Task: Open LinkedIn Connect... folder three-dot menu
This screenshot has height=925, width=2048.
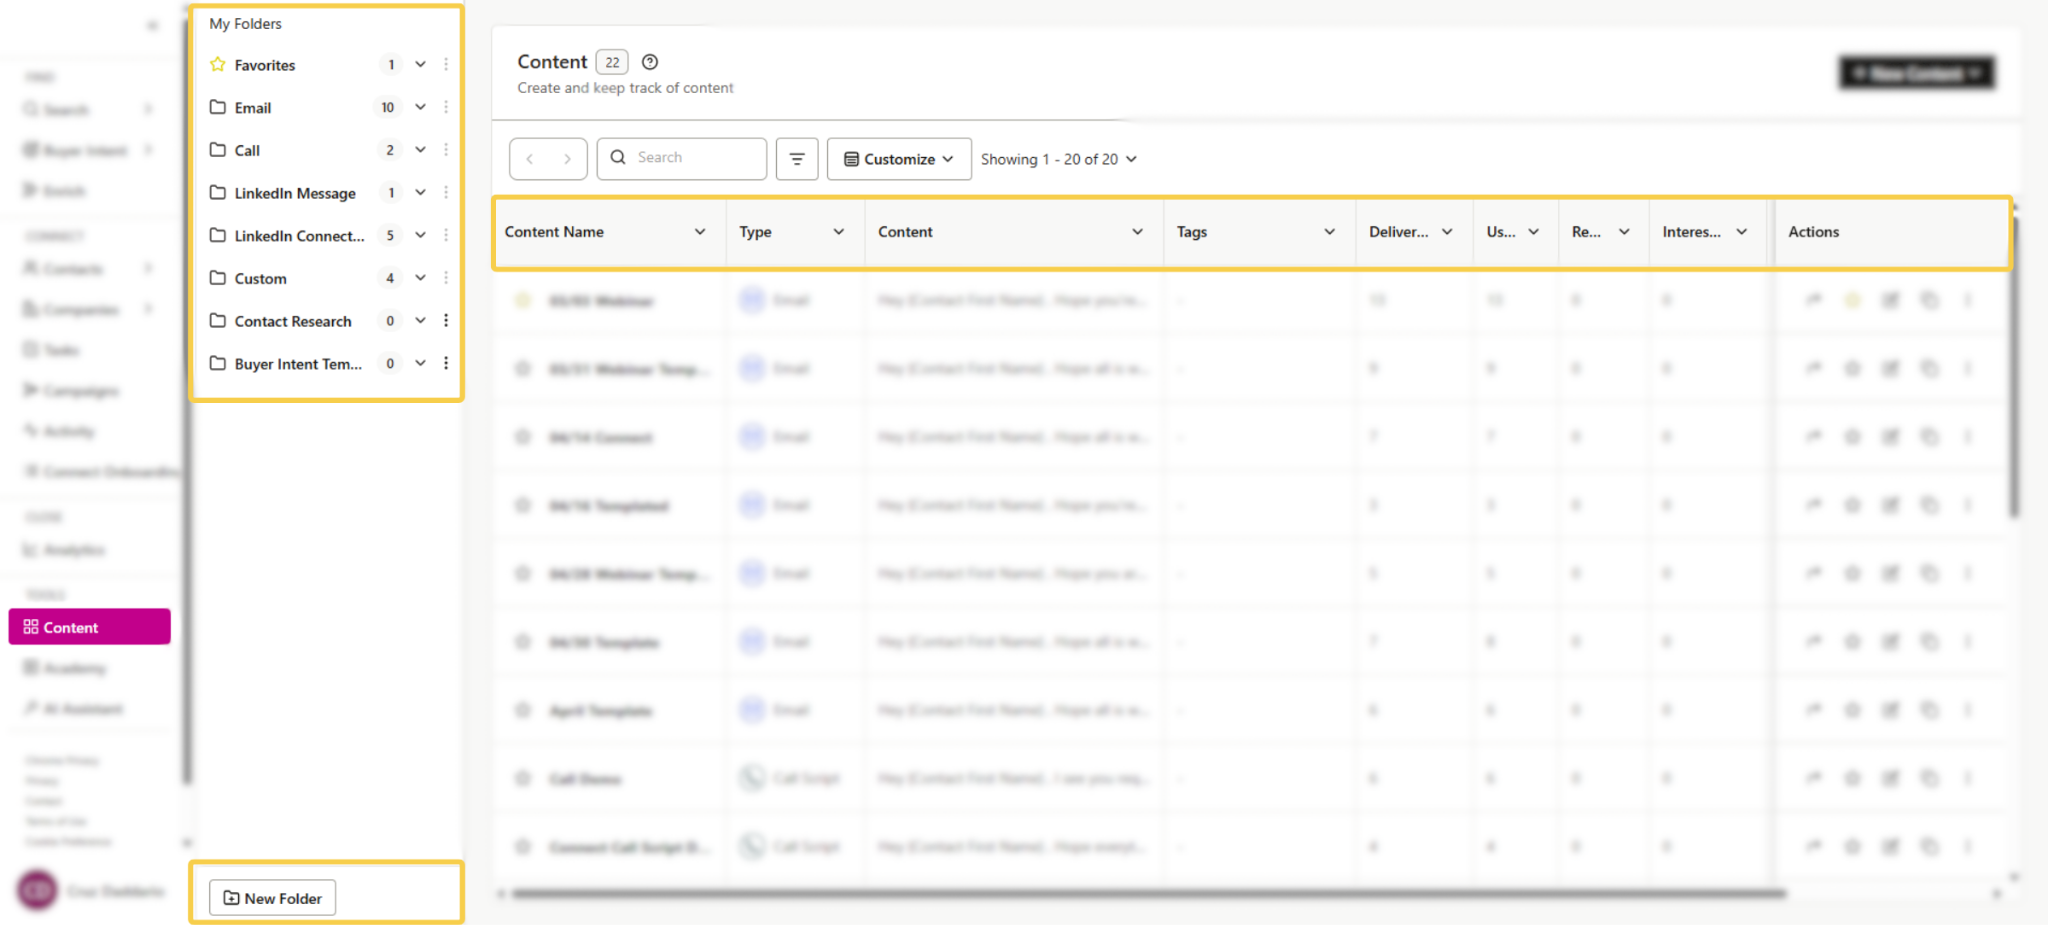Action: tap(446, 235)
